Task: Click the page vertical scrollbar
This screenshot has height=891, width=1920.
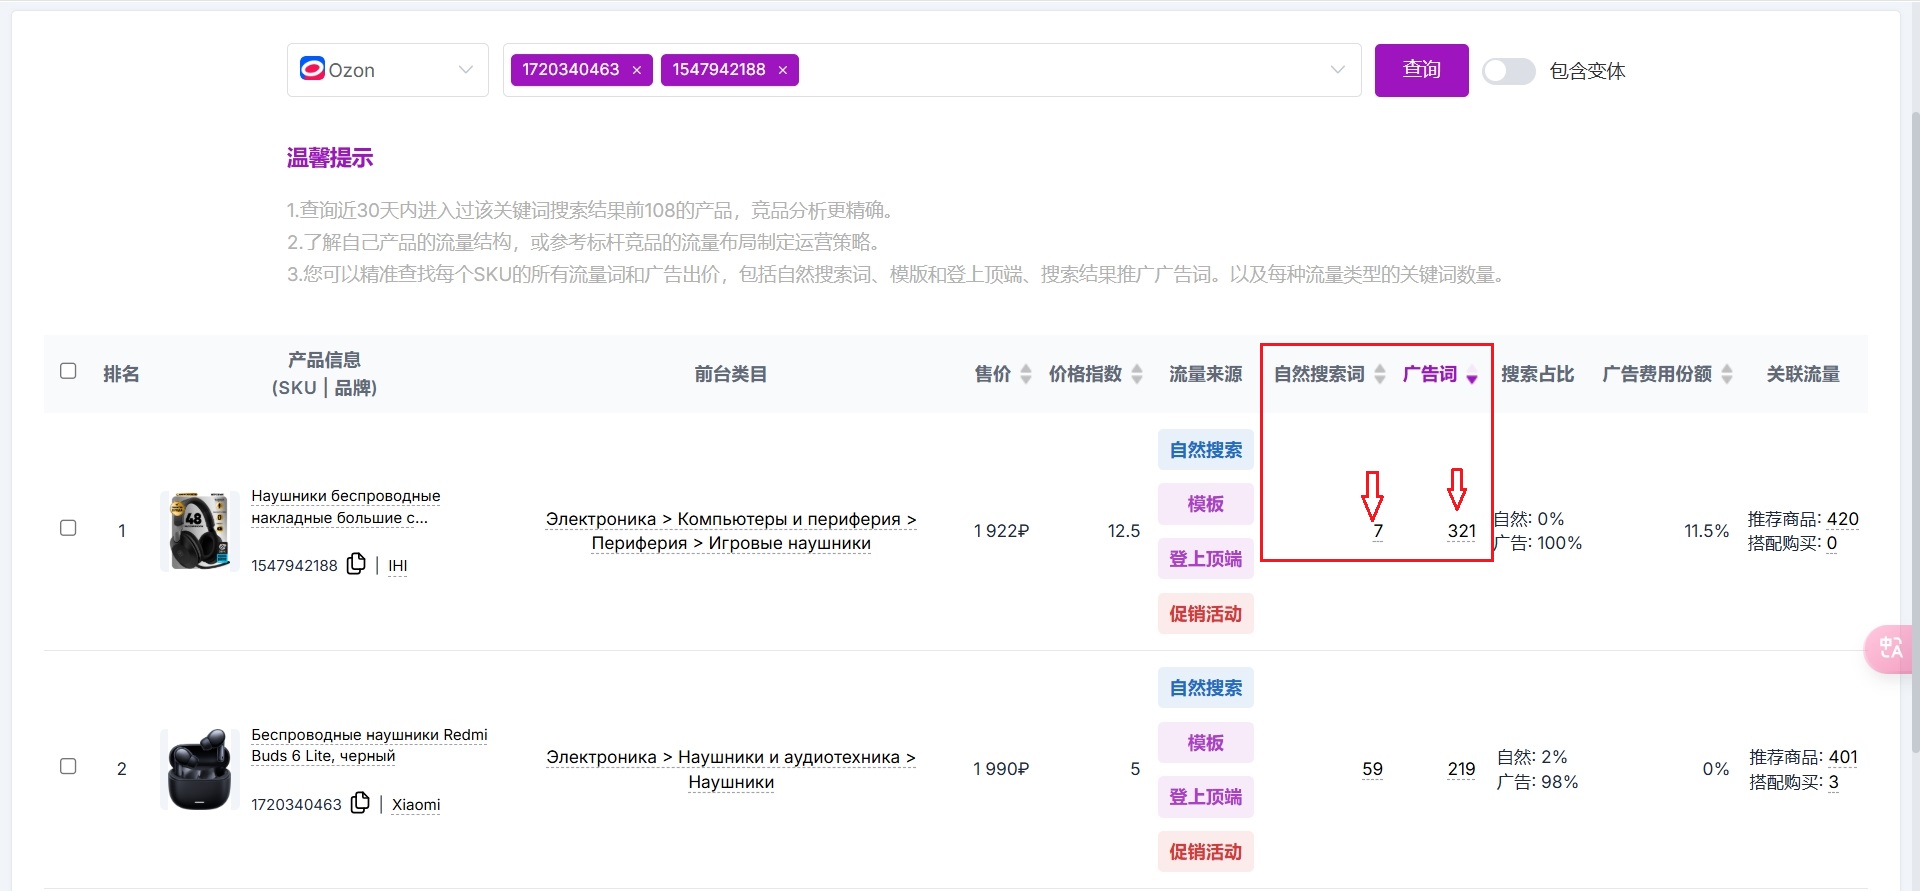Action: tap(1914, 430)
